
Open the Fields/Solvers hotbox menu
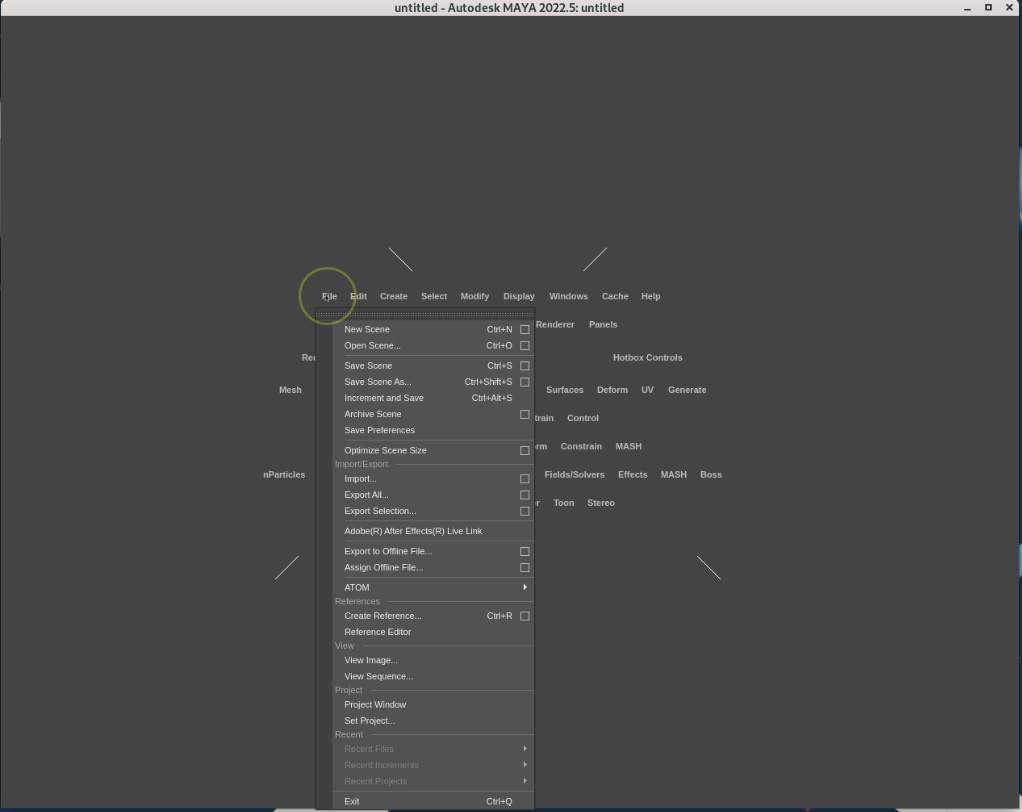(574, 475)
